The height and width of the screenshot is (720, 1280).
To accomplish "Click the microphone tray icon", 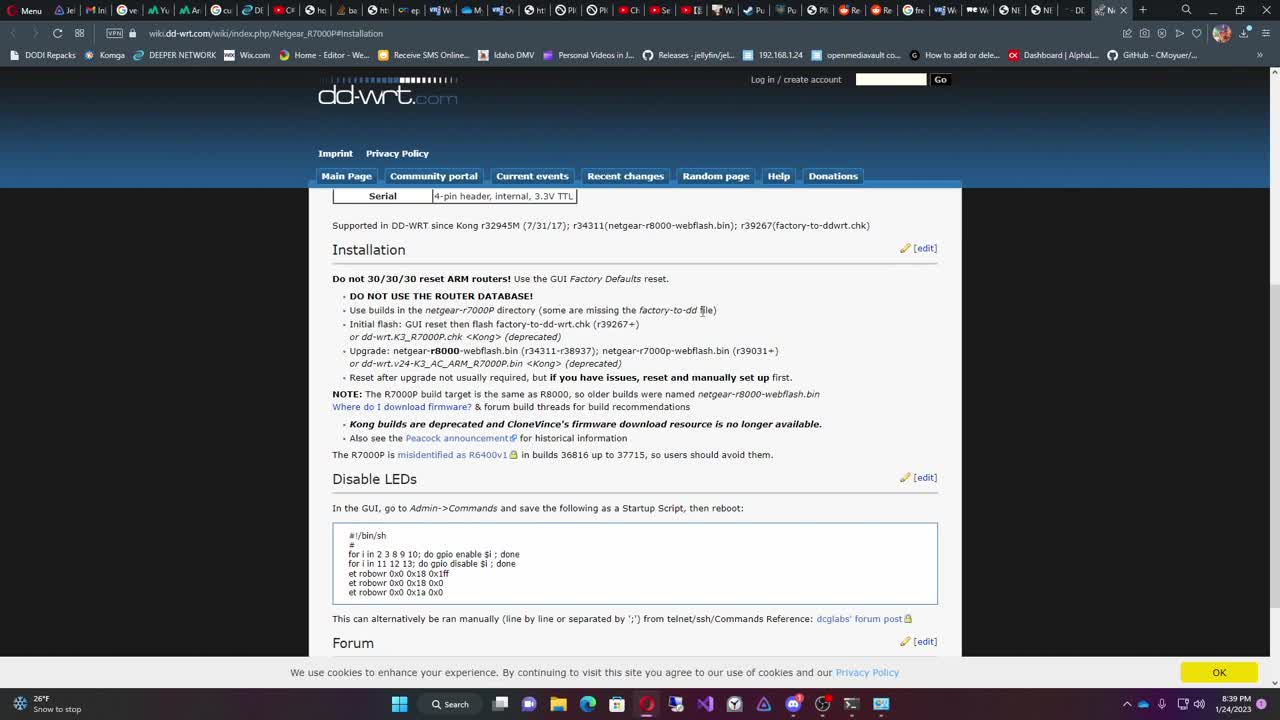I will [x=1162, y=704].
